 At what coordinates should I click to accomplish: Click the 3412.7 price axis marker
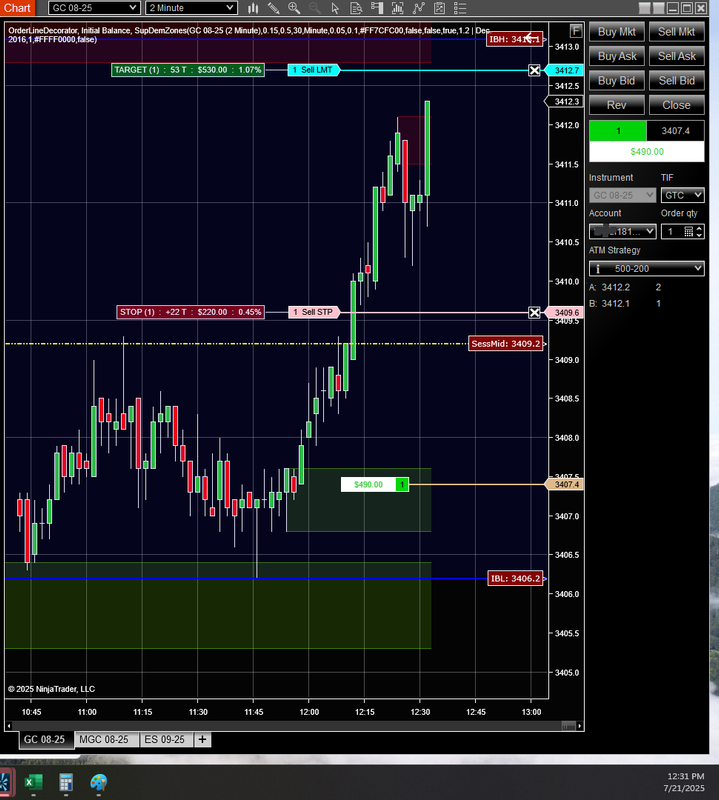[x=565, y=70]
